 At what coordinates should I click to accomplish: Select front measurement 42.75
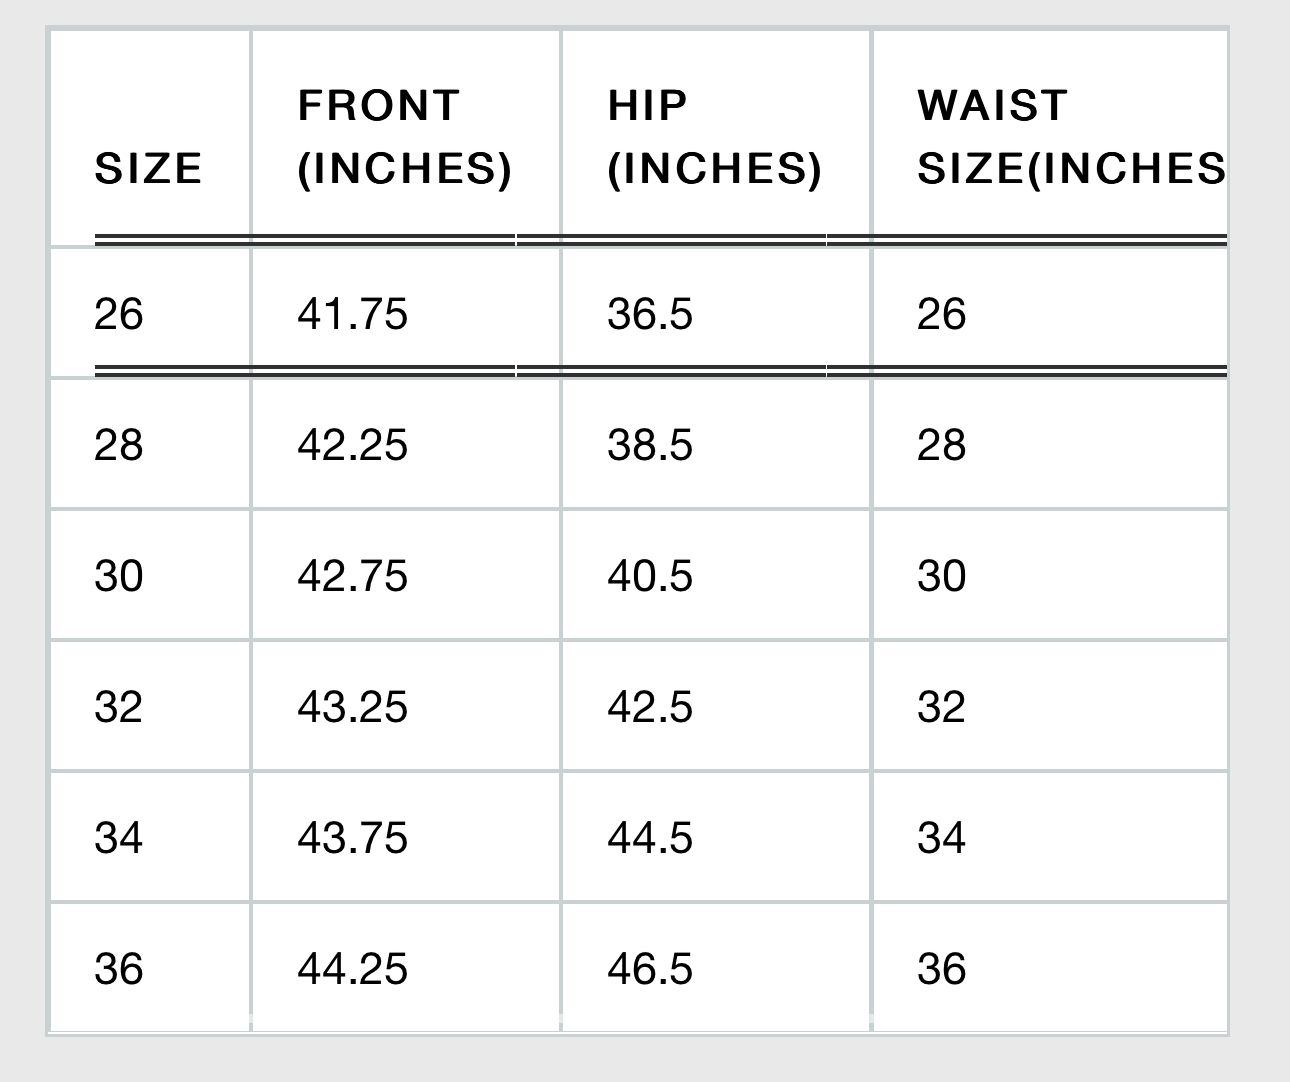[x=352, y=576]
